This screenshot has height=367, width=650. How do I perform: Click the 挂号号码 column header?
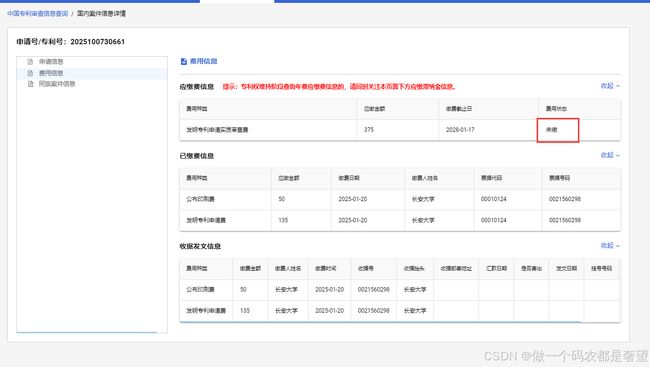[x=601, y=268]
